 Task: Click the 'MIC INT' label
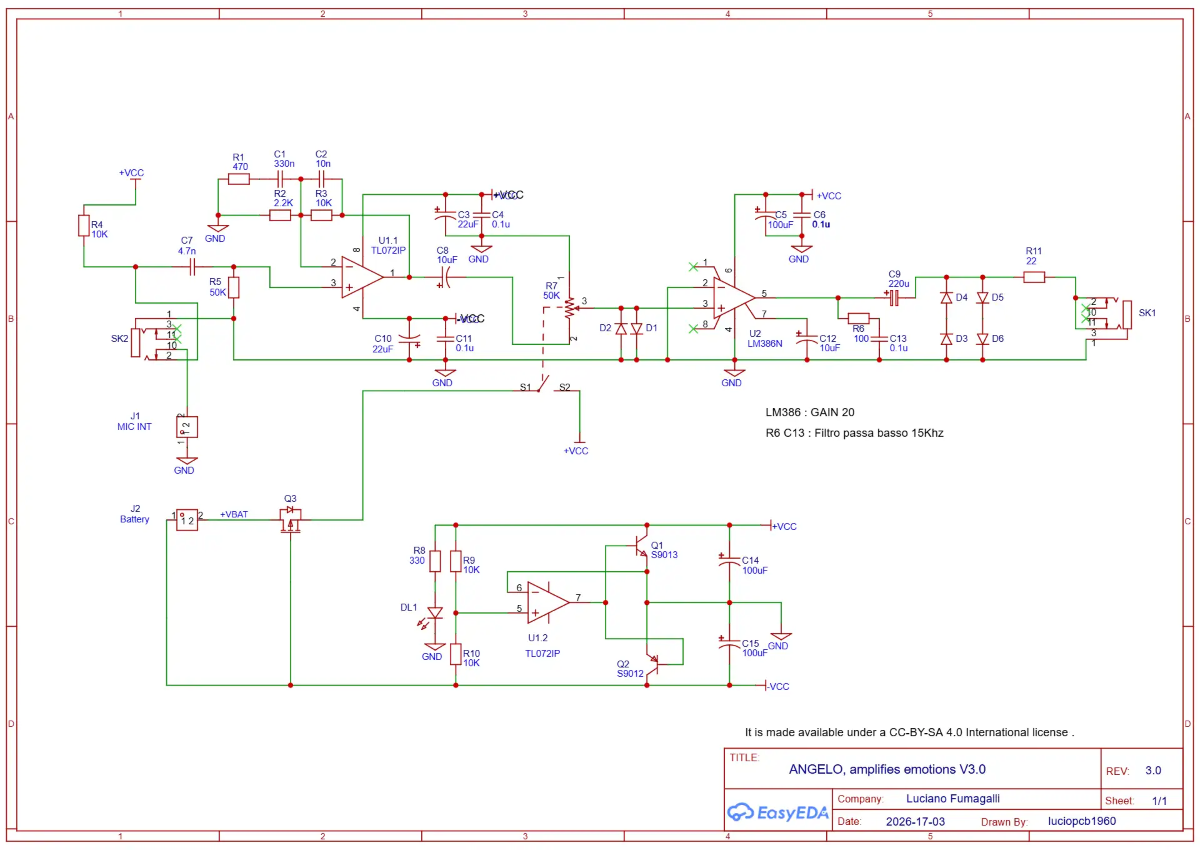pyautogui.click(x=137, y=427)
